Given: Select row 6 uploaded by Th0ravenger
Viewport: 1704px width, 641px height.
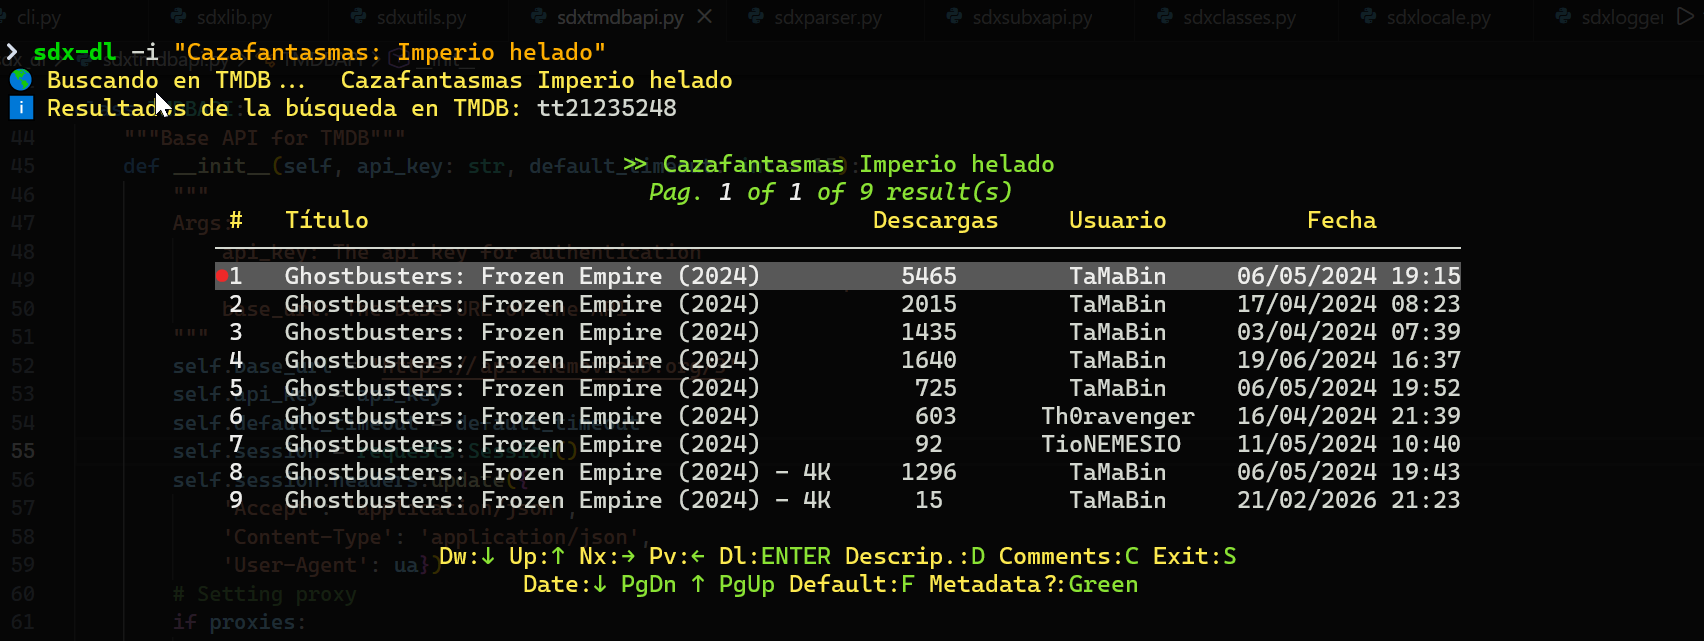Looking at the screenshot, I should point(838,416).
